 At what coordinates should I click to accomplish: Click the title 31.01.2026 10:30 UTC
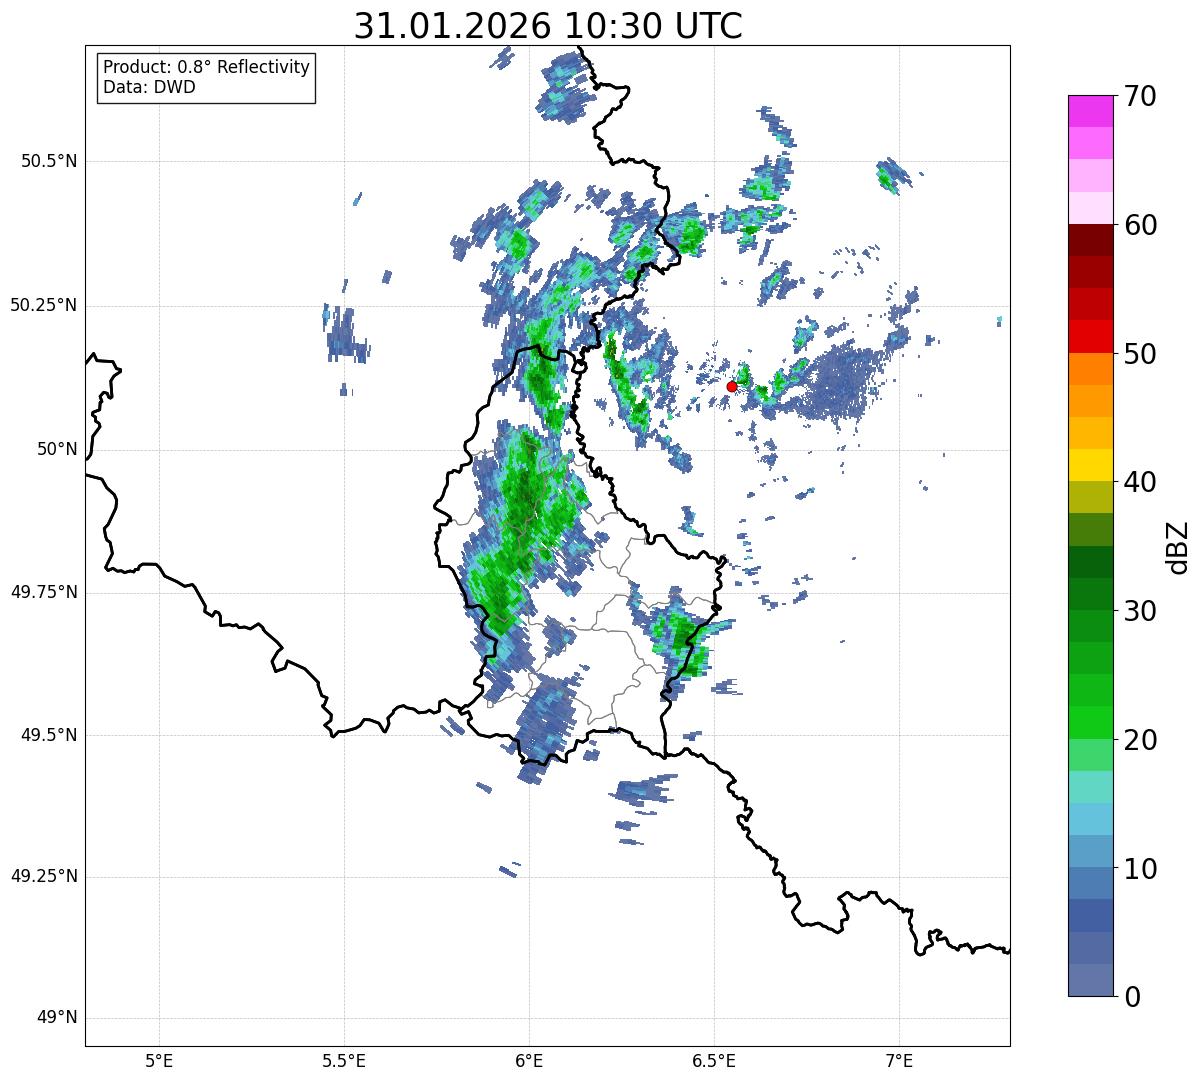[x=548, y=26]
